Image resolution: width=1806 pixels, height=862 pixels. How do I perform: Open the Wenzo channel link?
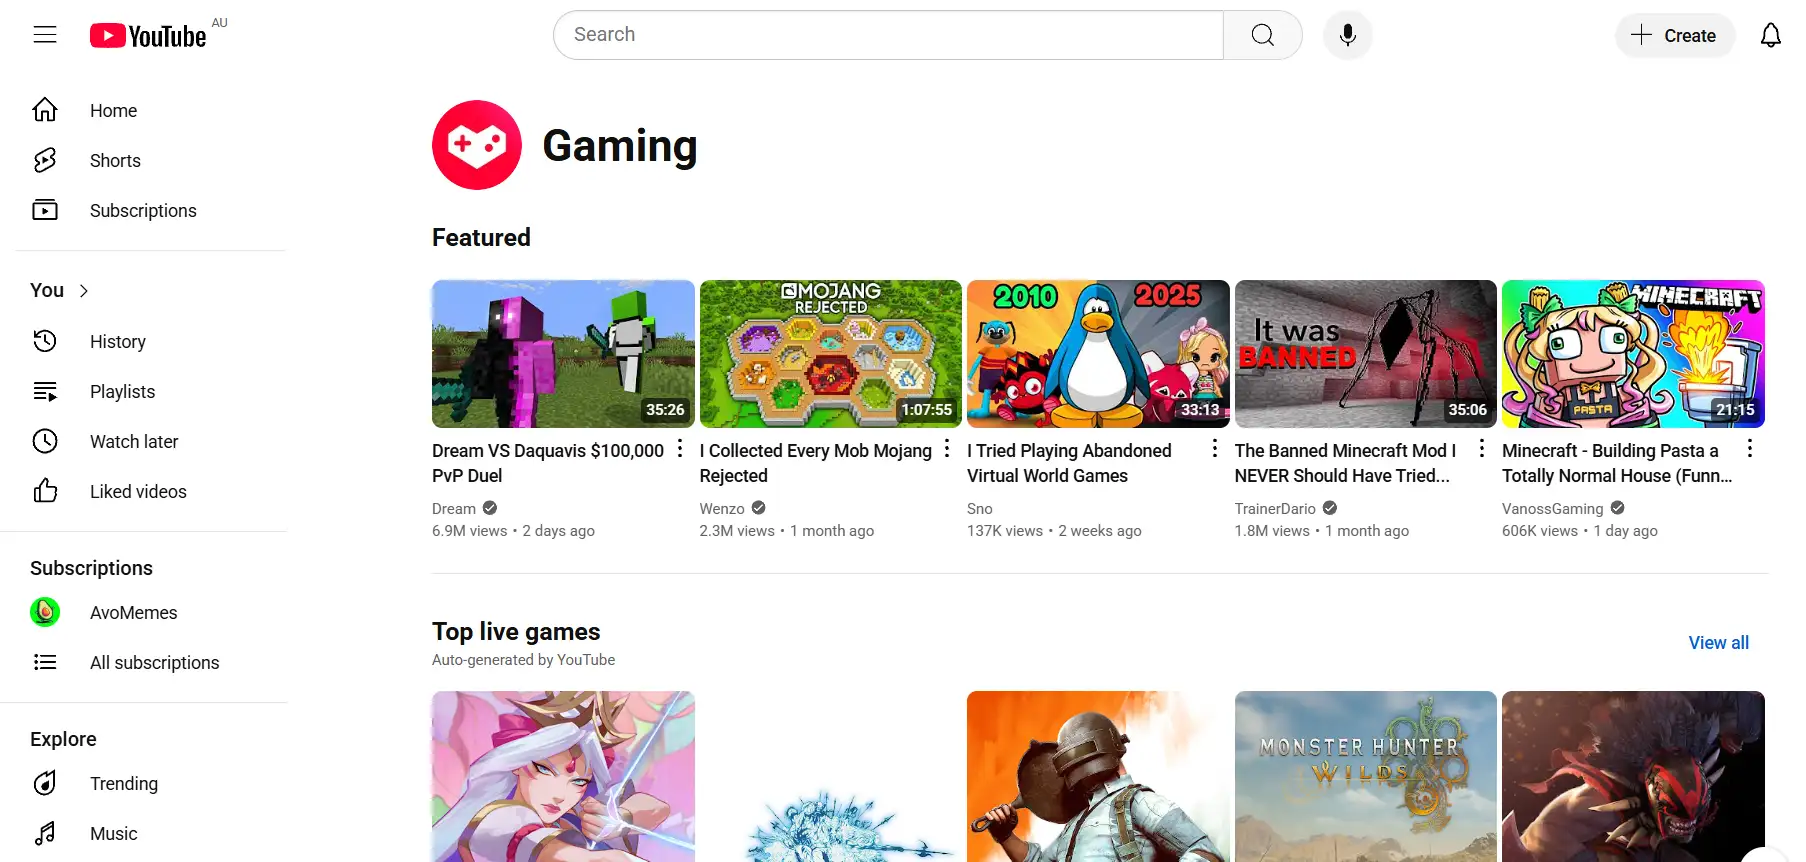(x=722, y=508)
